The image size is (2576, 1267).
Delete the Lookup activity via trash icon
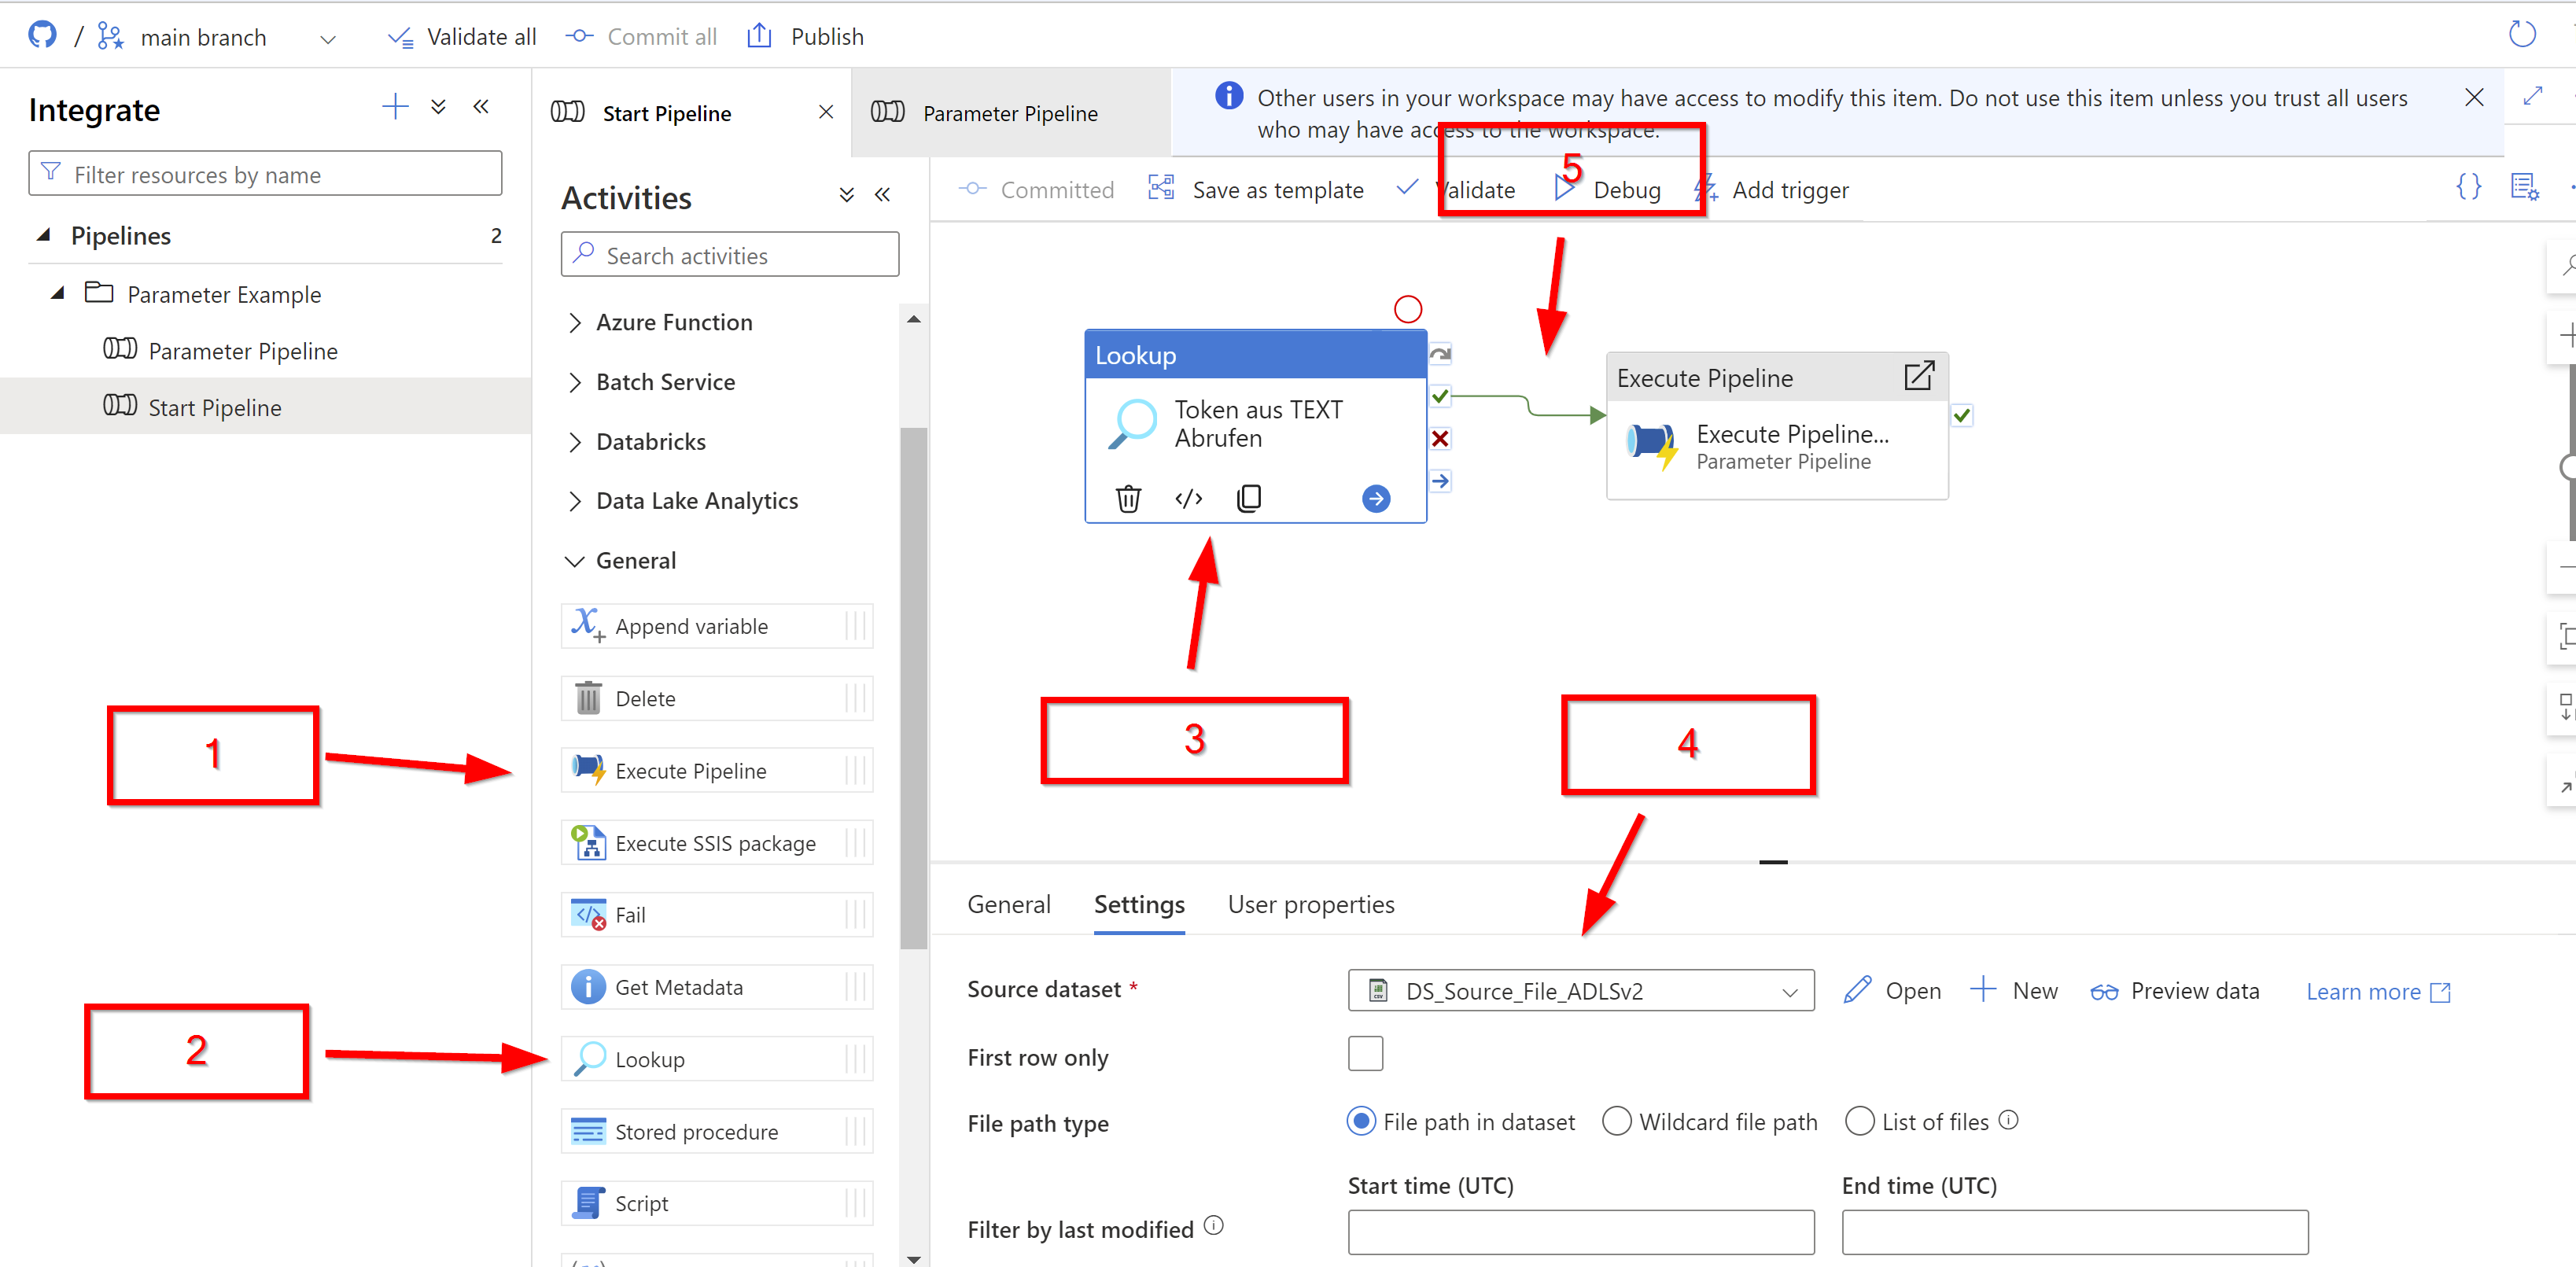tap(1128, 498)
